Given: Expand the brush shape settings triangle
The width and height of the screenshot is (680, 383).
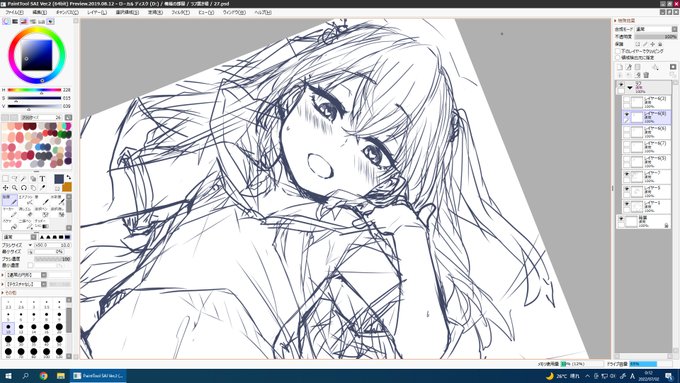Looking at the screenshot, I should point(3,275).
